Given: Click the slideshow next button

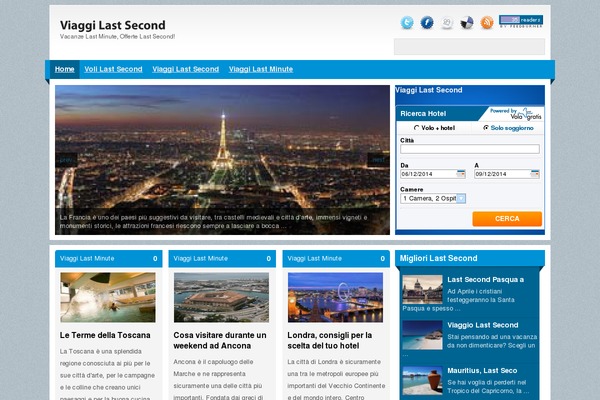Looking at the screenshot, I should pyautogui.click(x=378, y=160).
